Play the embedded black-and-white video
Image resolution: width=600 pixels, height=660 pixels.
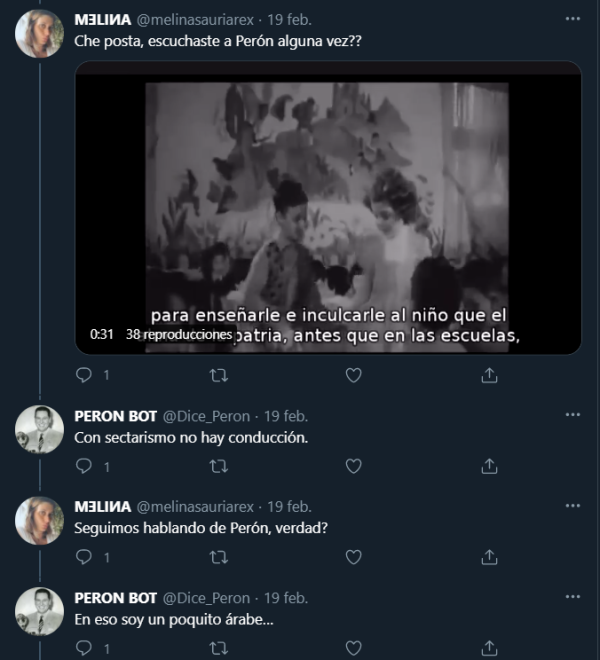point(327,207)
